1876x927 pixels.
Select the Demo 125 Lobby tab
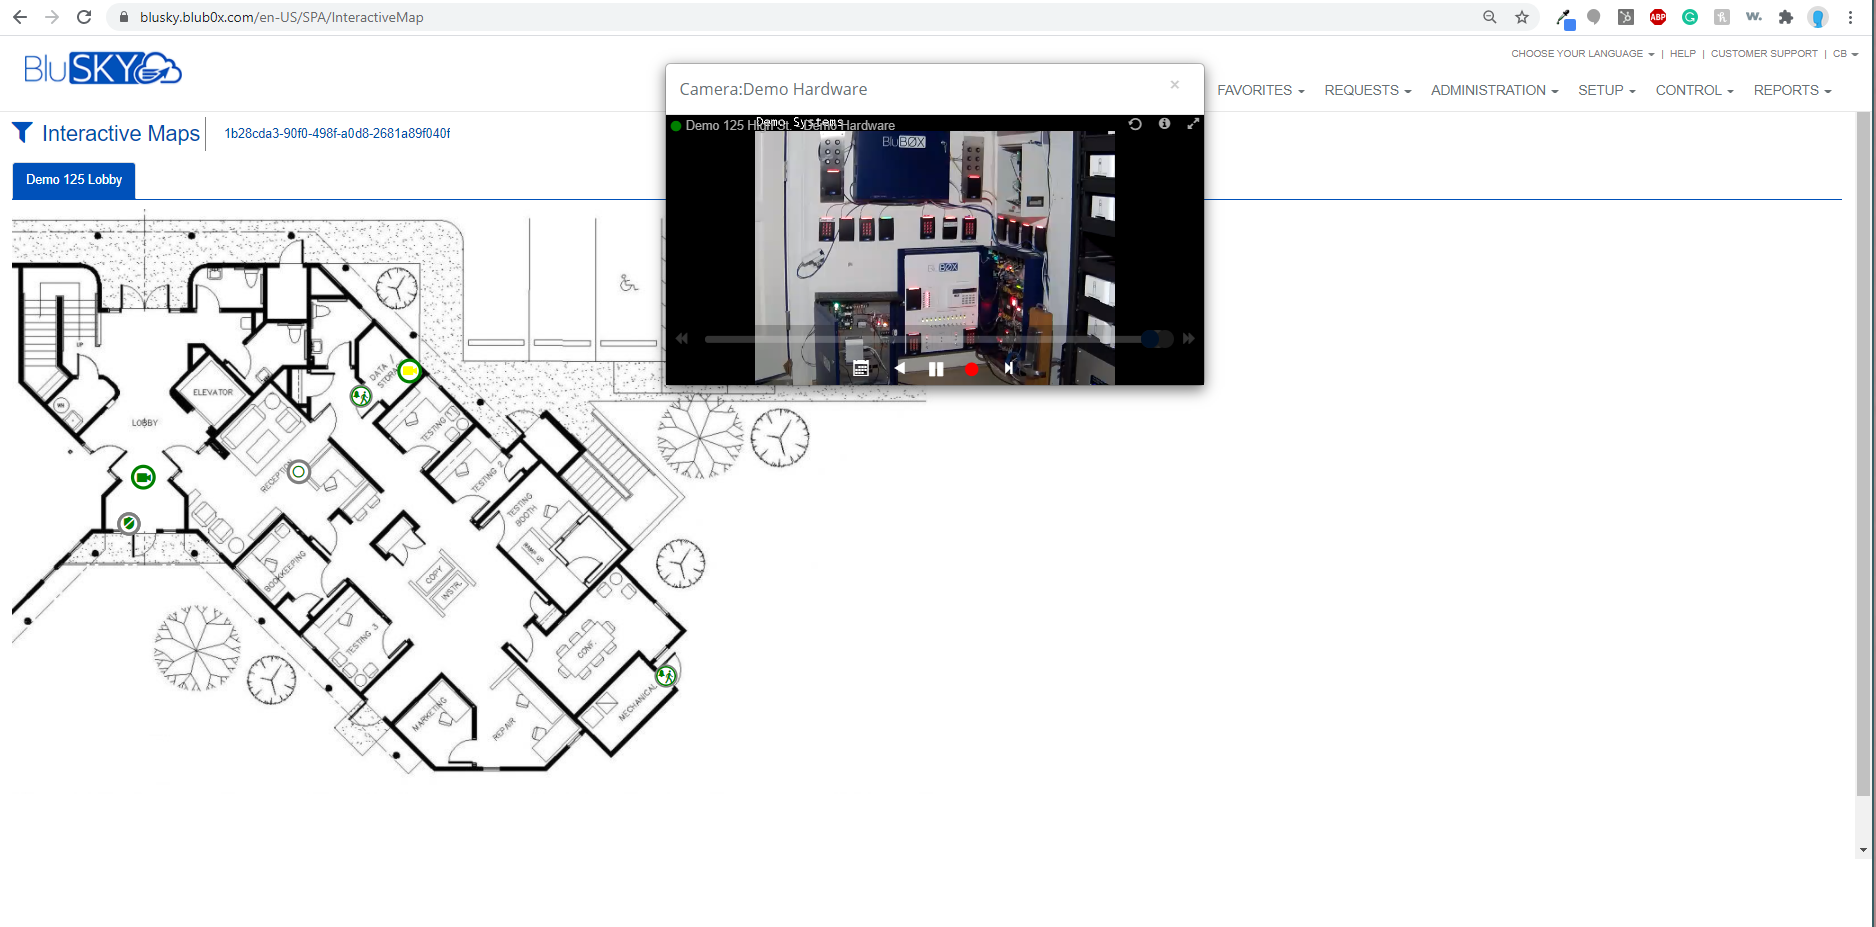point(74,180)
